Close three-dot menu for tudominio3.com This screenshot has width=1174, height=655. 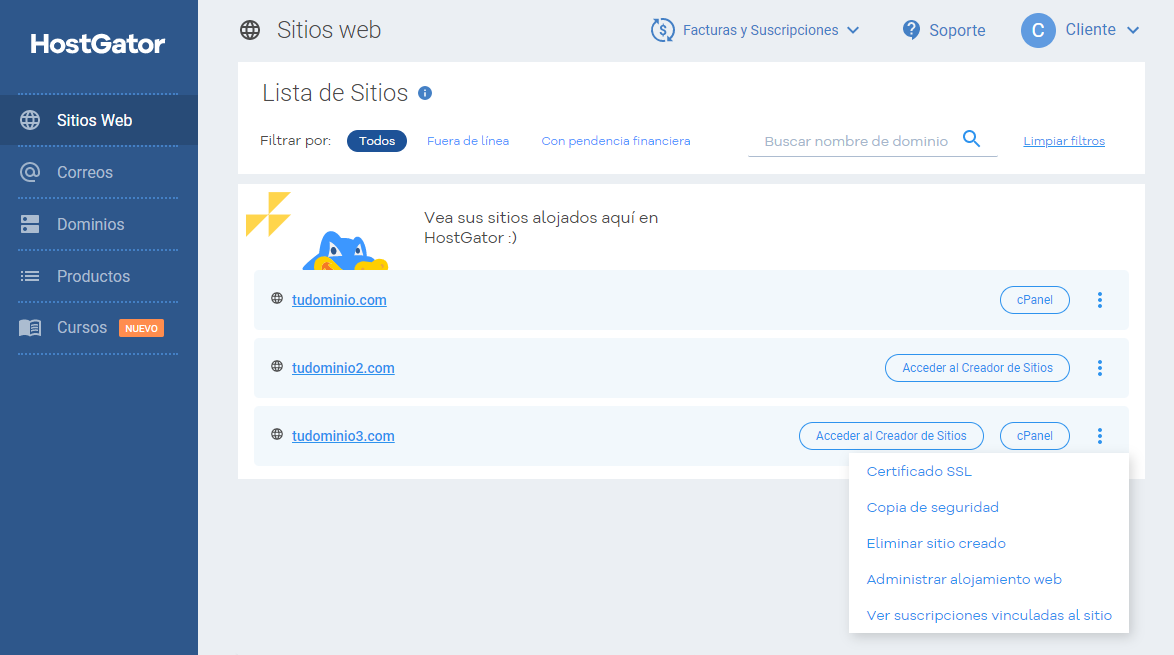pyautogui.click(x=1100, y=436)
